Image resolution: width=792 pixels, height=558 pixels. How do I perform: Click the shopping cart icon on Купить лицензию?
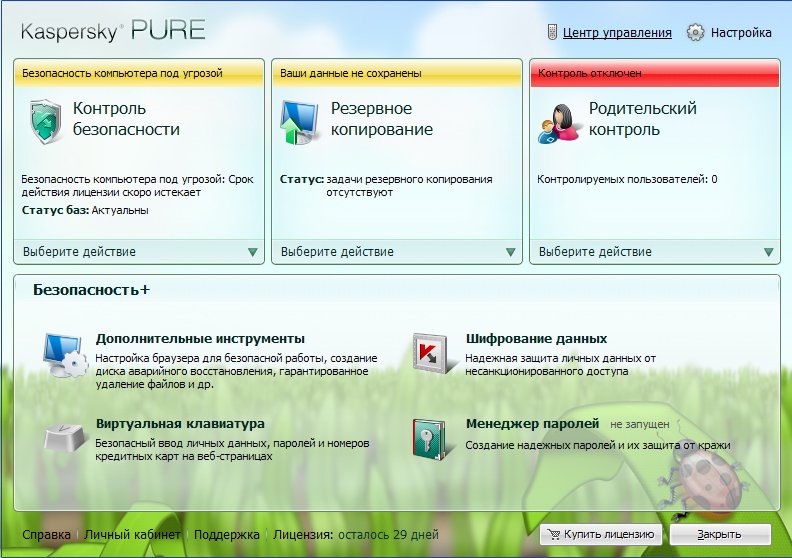coord(554,534)
